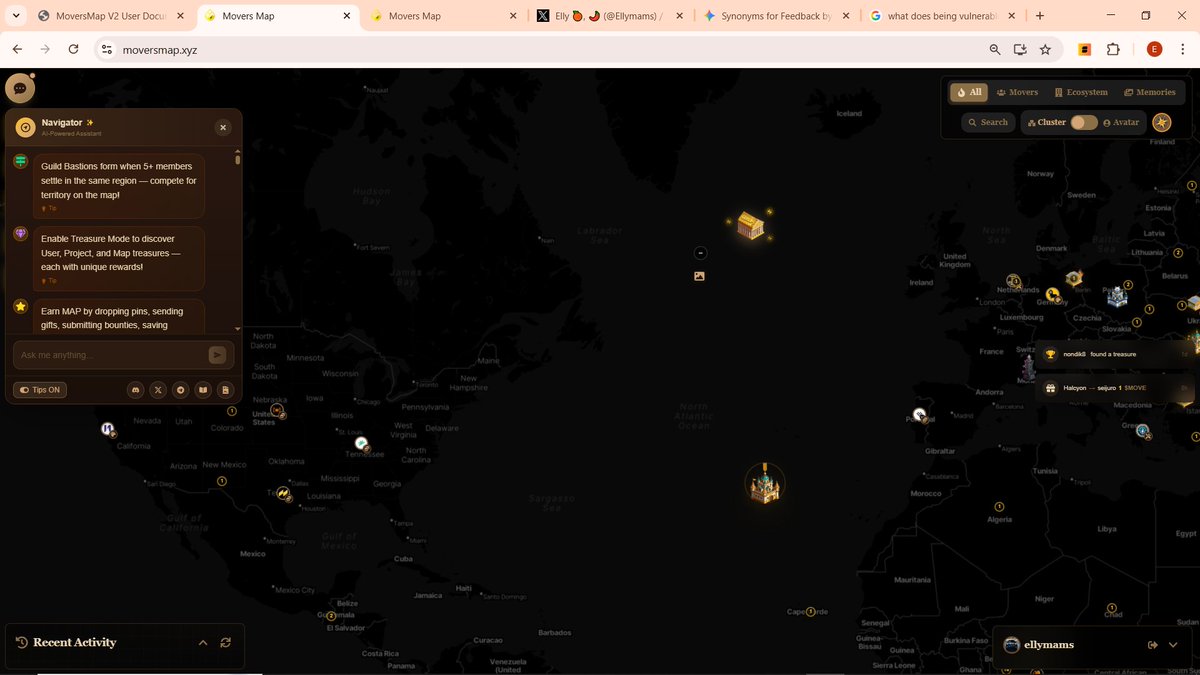Toggle the Cluster/Avatar switch
This screenshot has height=675, width=1200.
pos(1084,122)
